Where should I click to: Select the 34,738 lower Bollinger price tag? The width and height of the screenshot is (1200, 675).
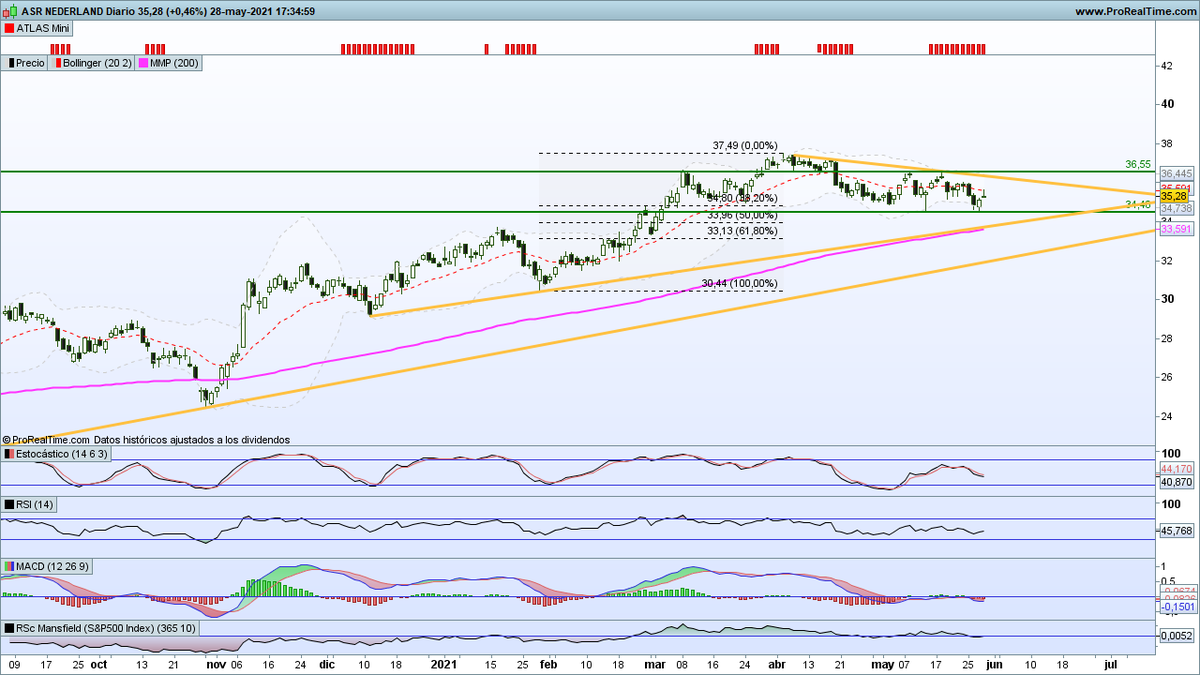(x=1175, y=209)
